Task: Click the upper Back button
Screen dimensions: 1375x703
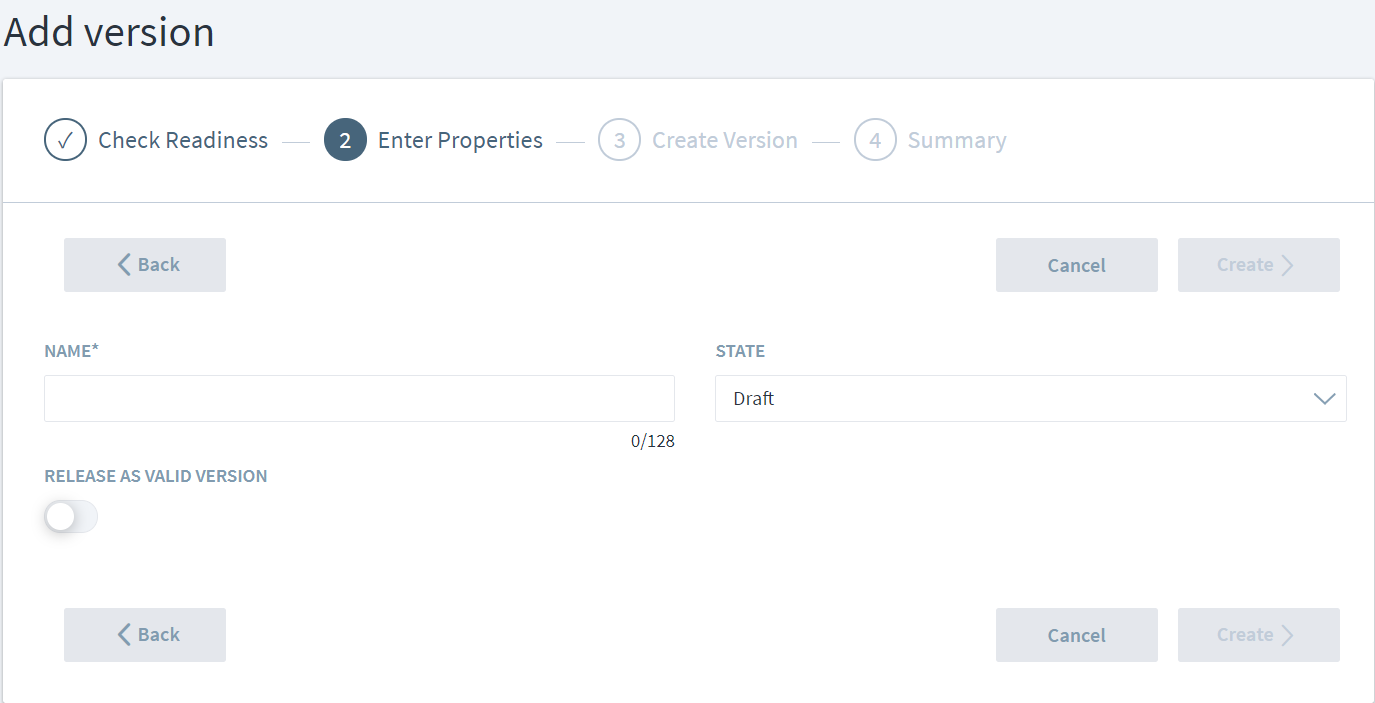Action: (145, 265)
